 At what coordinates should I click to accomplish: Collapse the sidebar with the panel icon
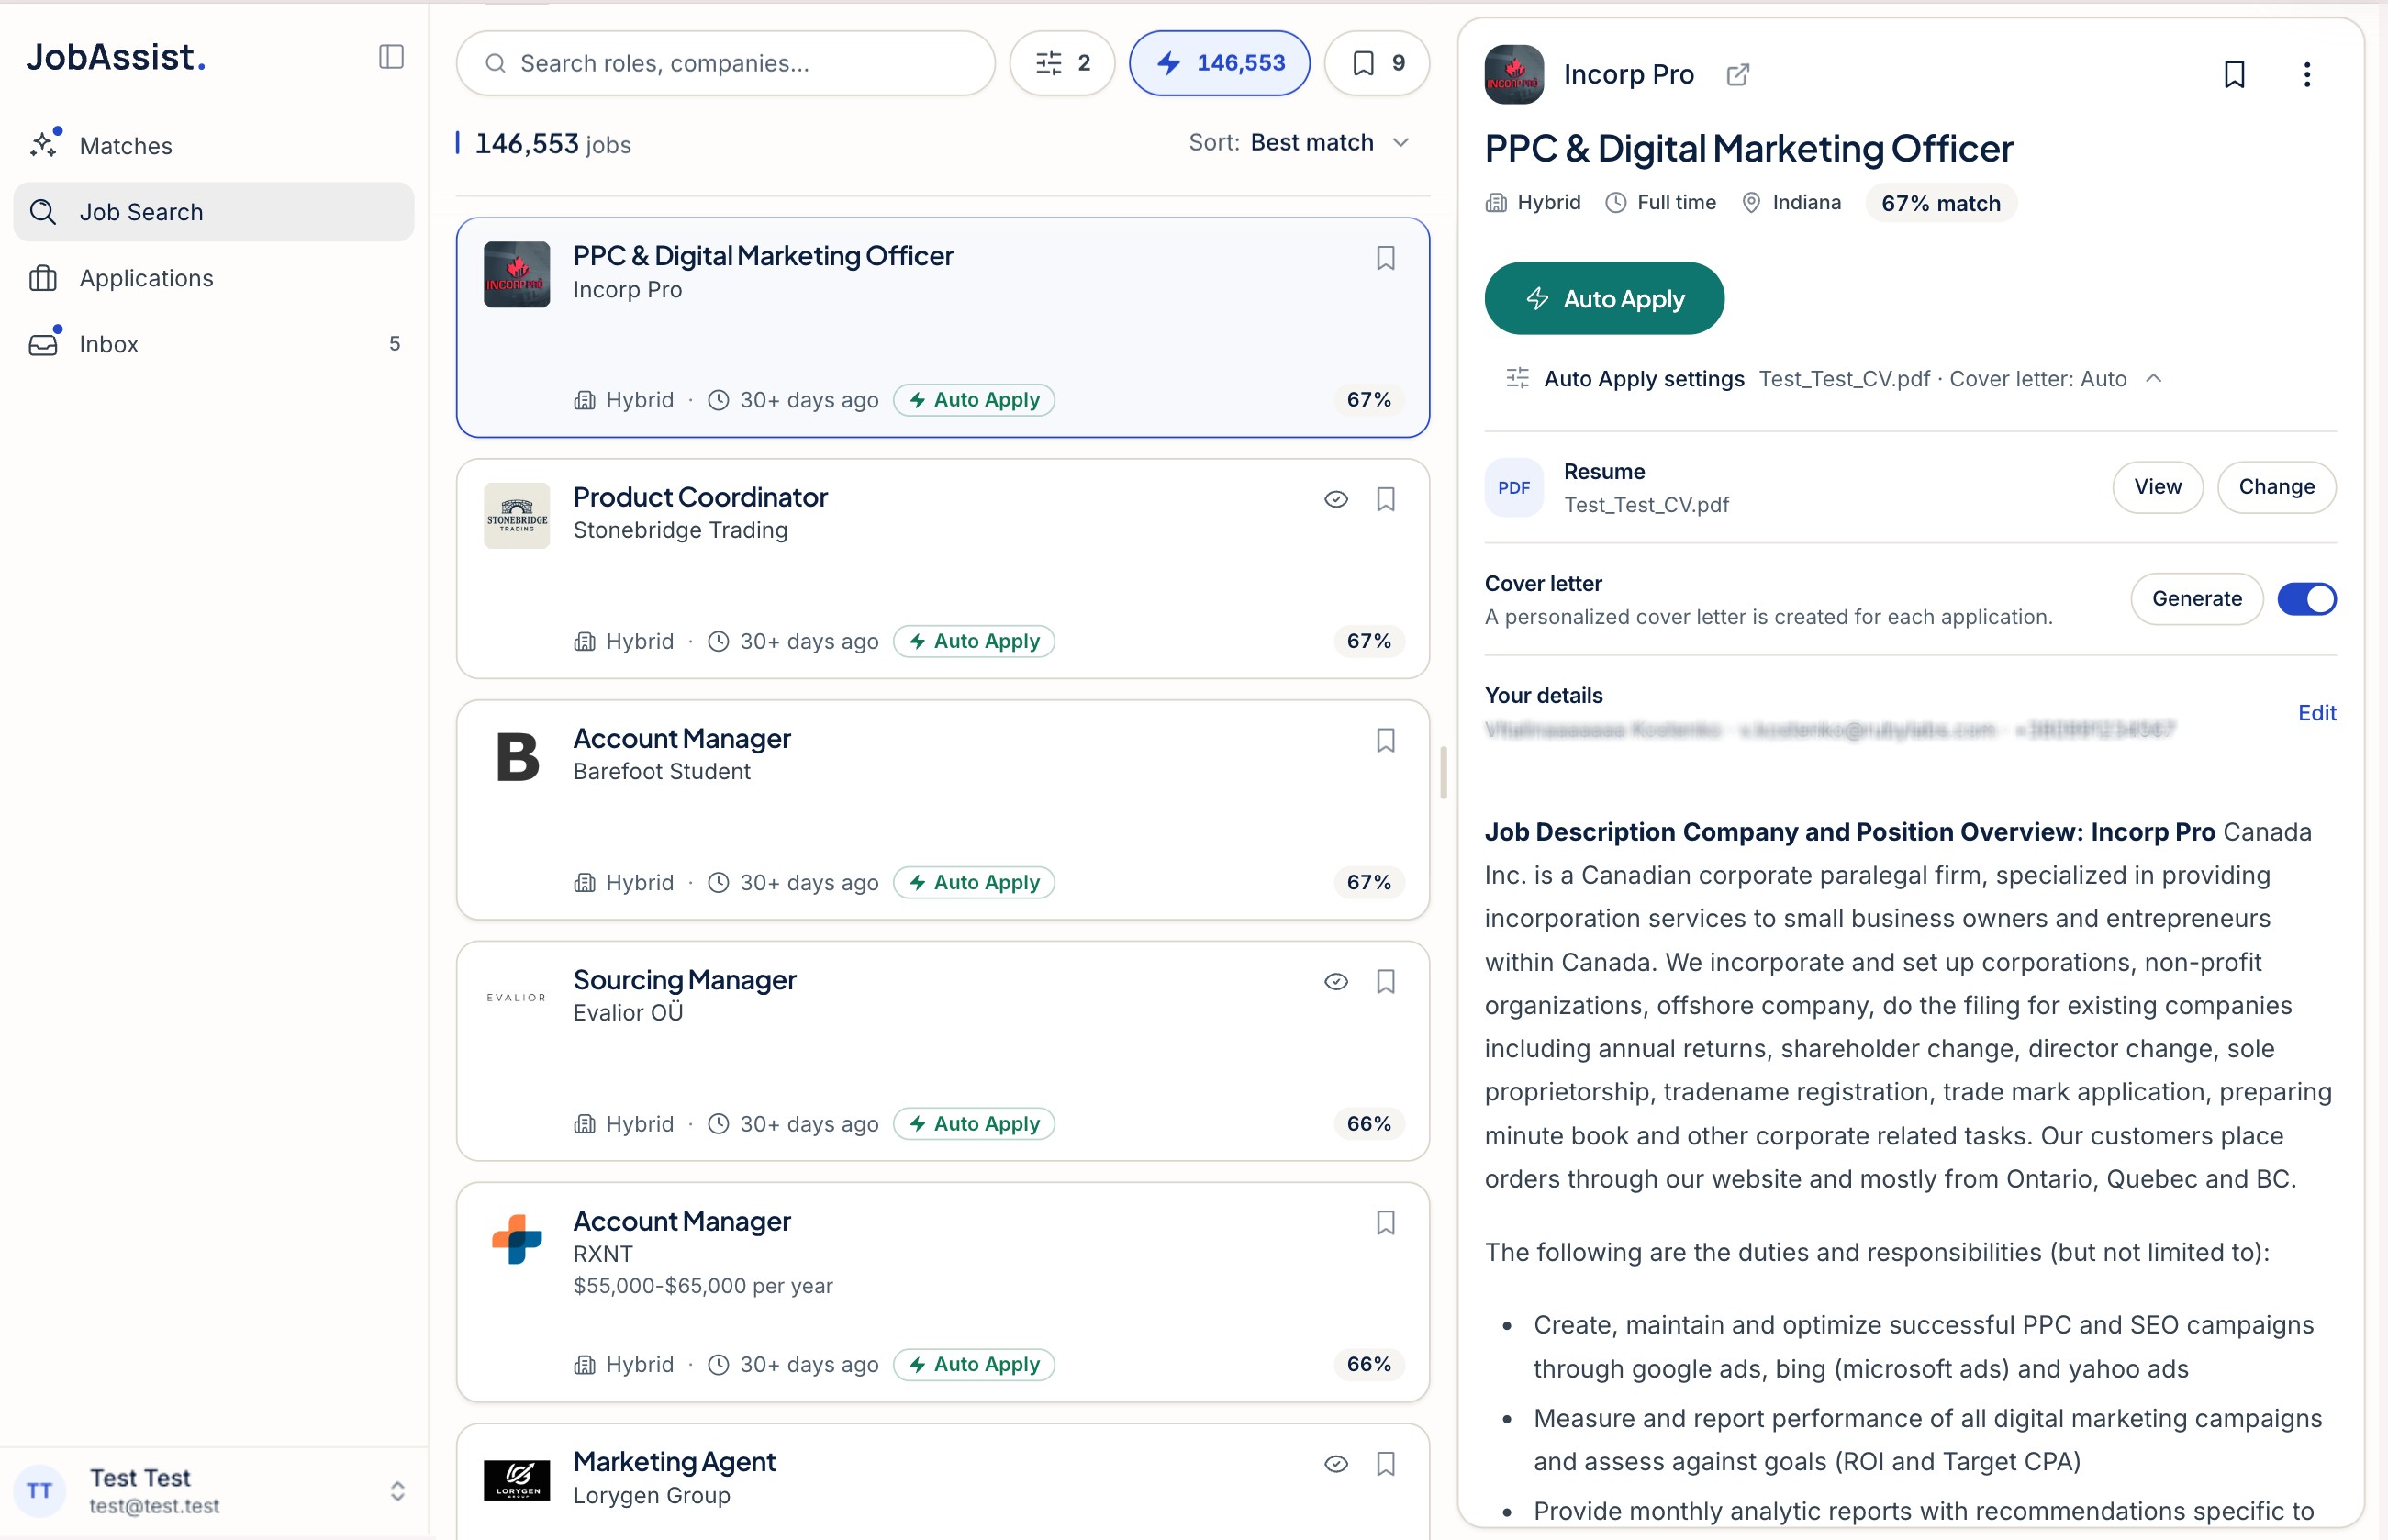(x=391, y=57)
